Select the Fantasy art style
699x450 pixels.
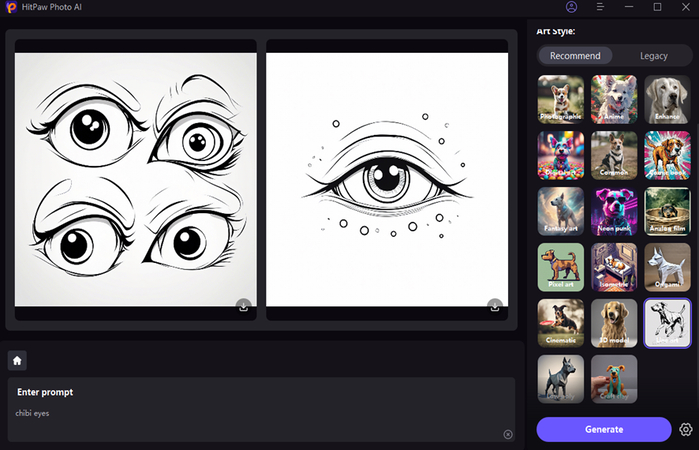pyautogui.click(x=561, y=211)
